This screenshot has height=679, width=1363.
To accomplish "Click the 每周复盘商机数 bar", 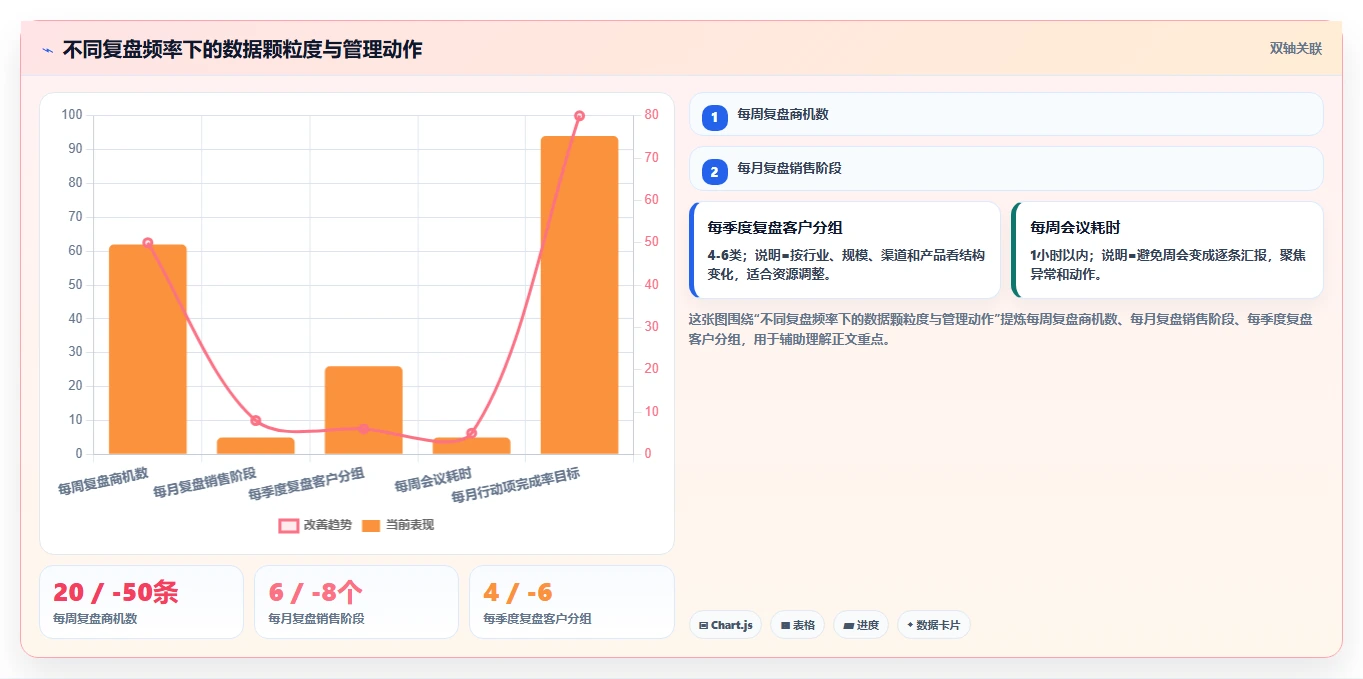I will pos(148,349).
